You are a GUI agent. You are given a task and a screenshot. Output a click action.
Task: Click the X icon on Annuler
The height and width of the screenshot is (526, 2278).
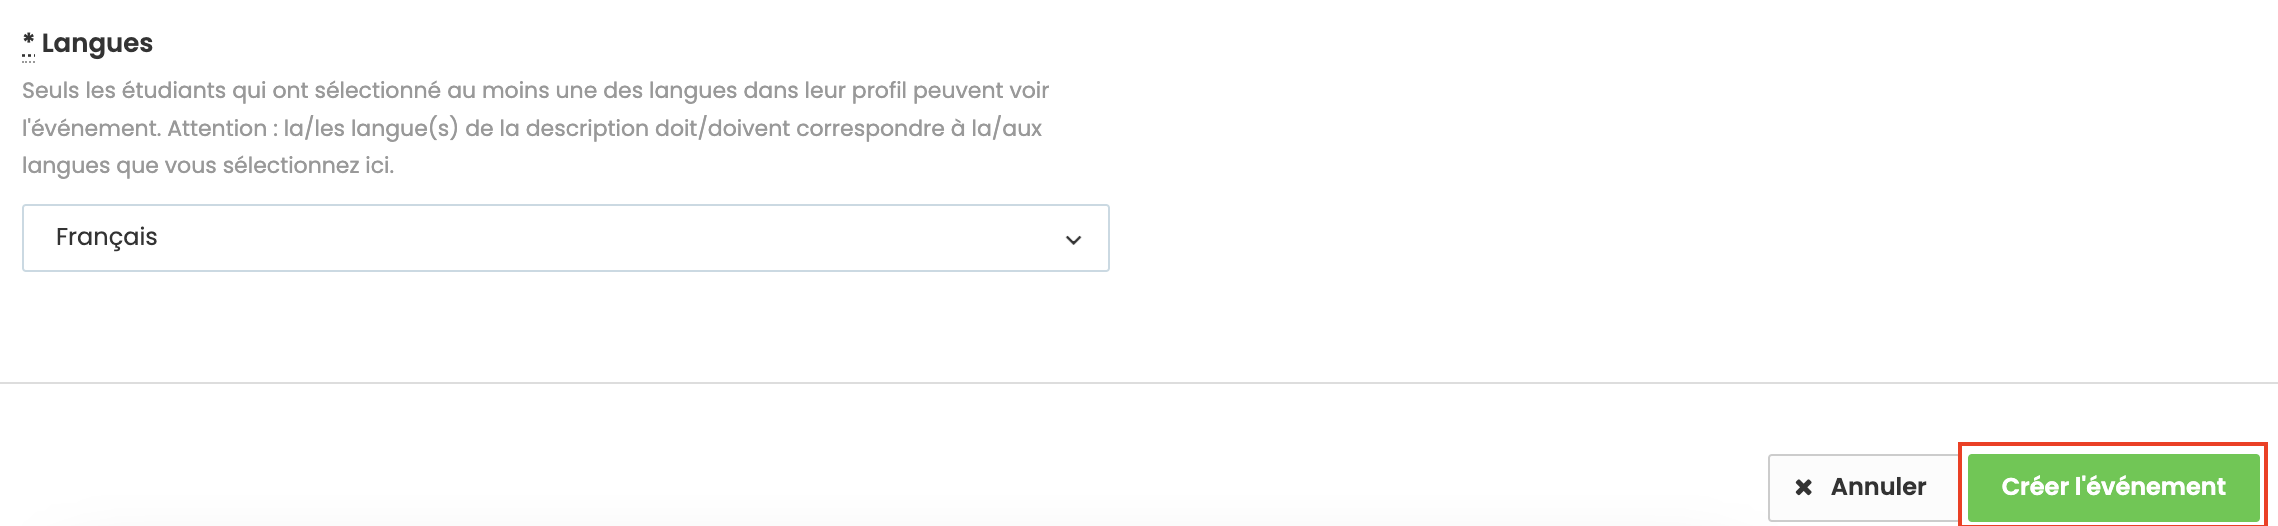click(1803, 487)
